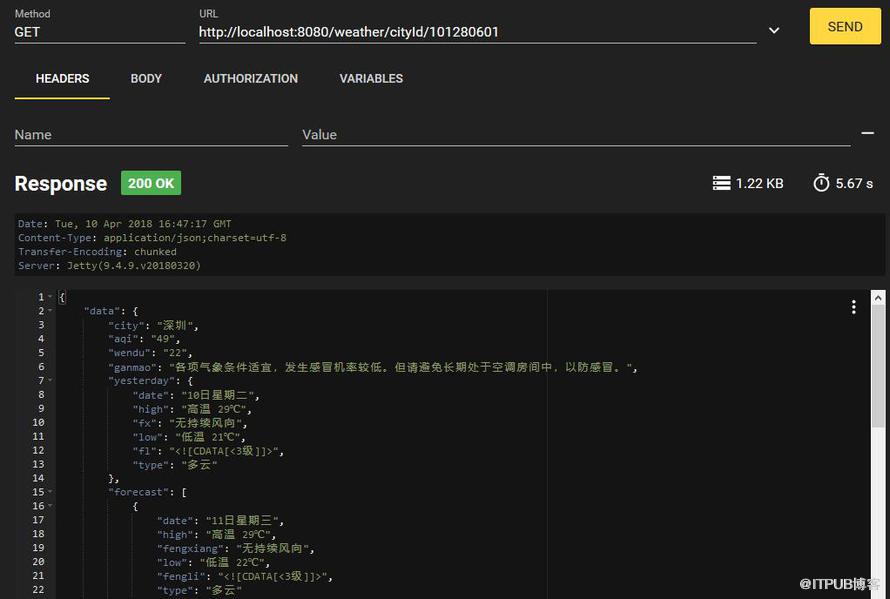Focus the header Name input
Viewport: 890px width, 599px height.
coord(151,135)
